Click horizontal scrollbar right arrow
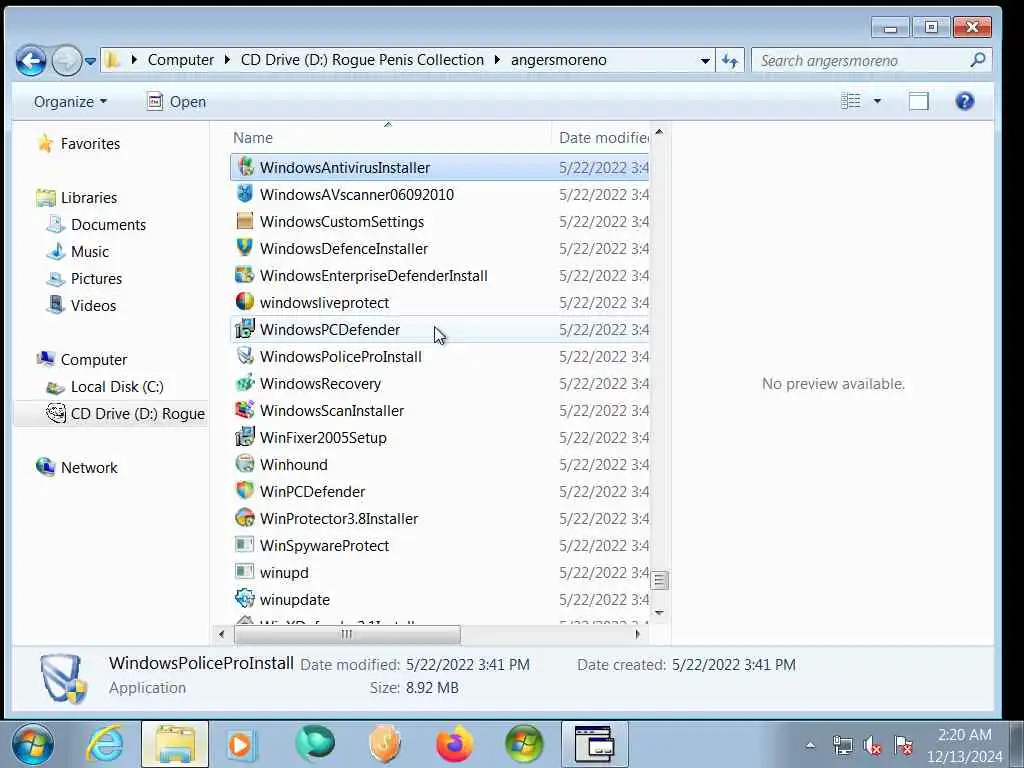The image size is (1024, 768). [x=637, y=634]
